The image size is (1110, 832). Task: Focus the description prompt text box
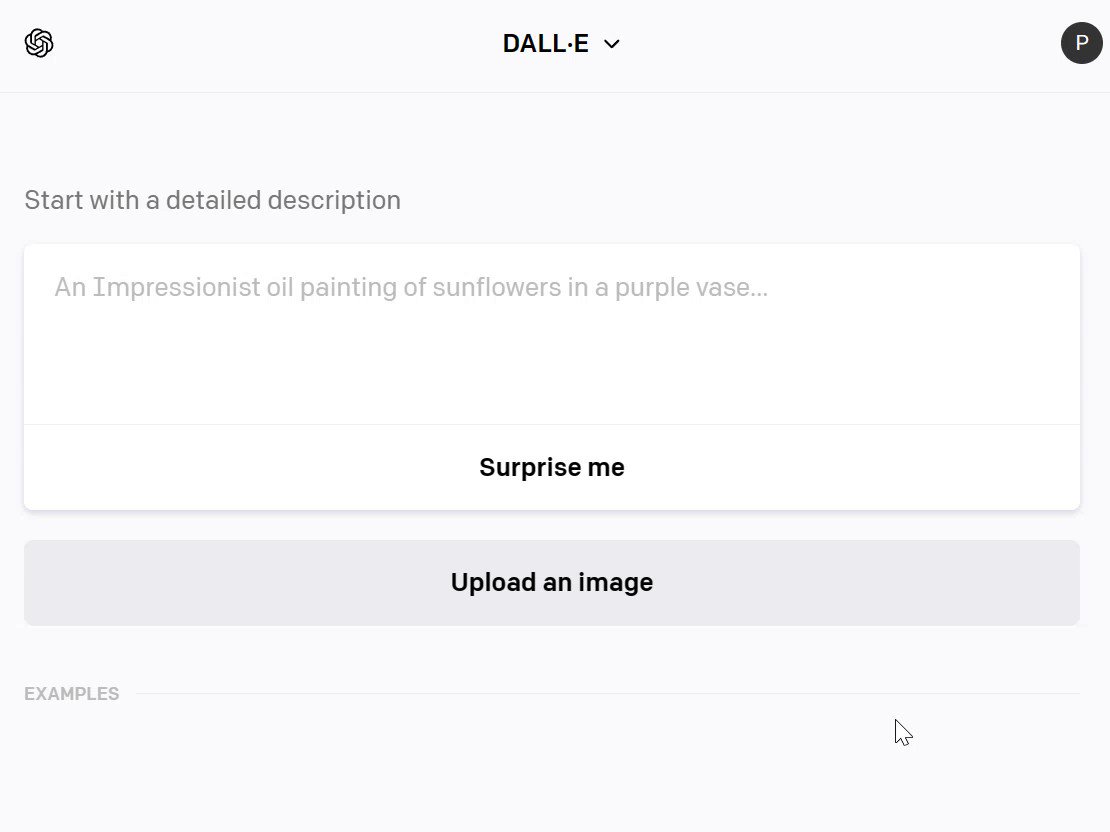pyautogui.click(x=552, y=334)
